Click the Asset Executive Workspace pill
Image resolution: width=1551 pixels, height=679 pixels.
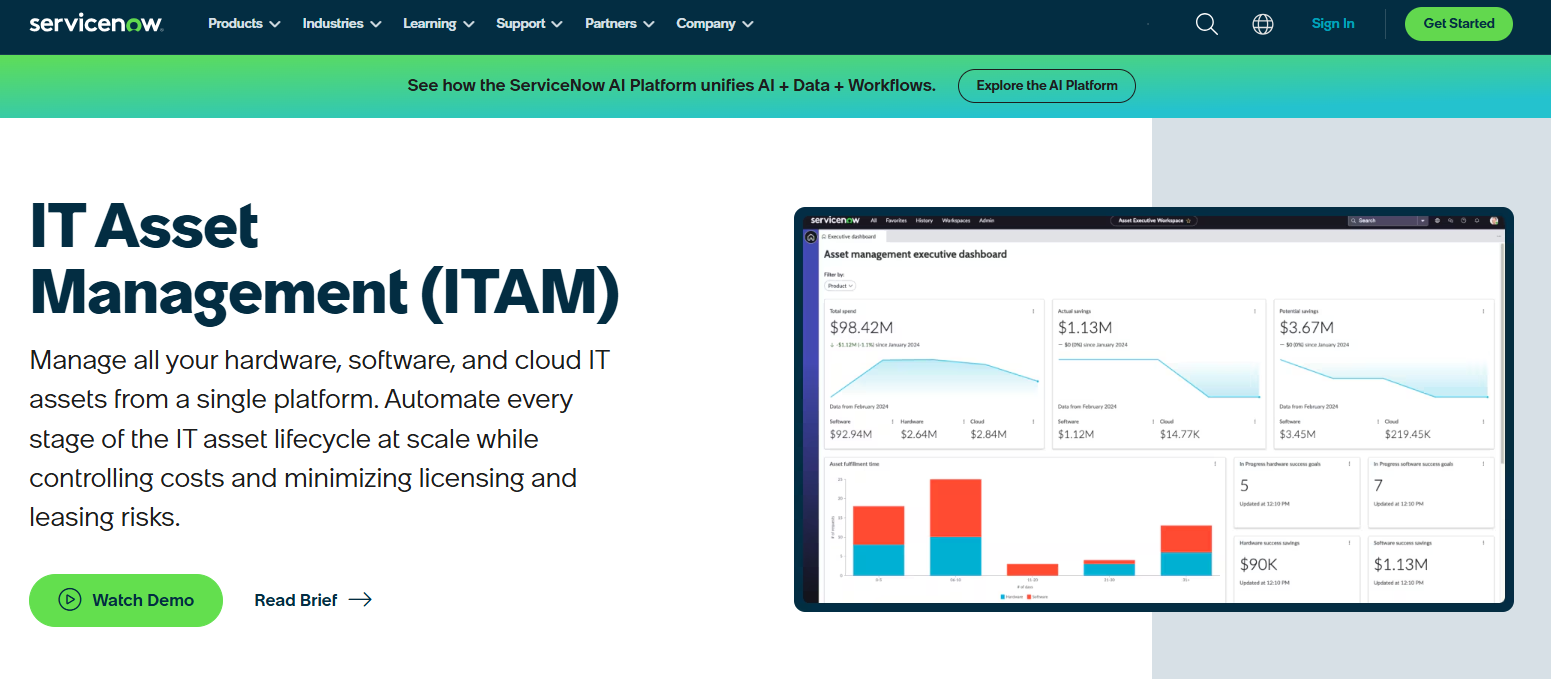[1154, 220]
